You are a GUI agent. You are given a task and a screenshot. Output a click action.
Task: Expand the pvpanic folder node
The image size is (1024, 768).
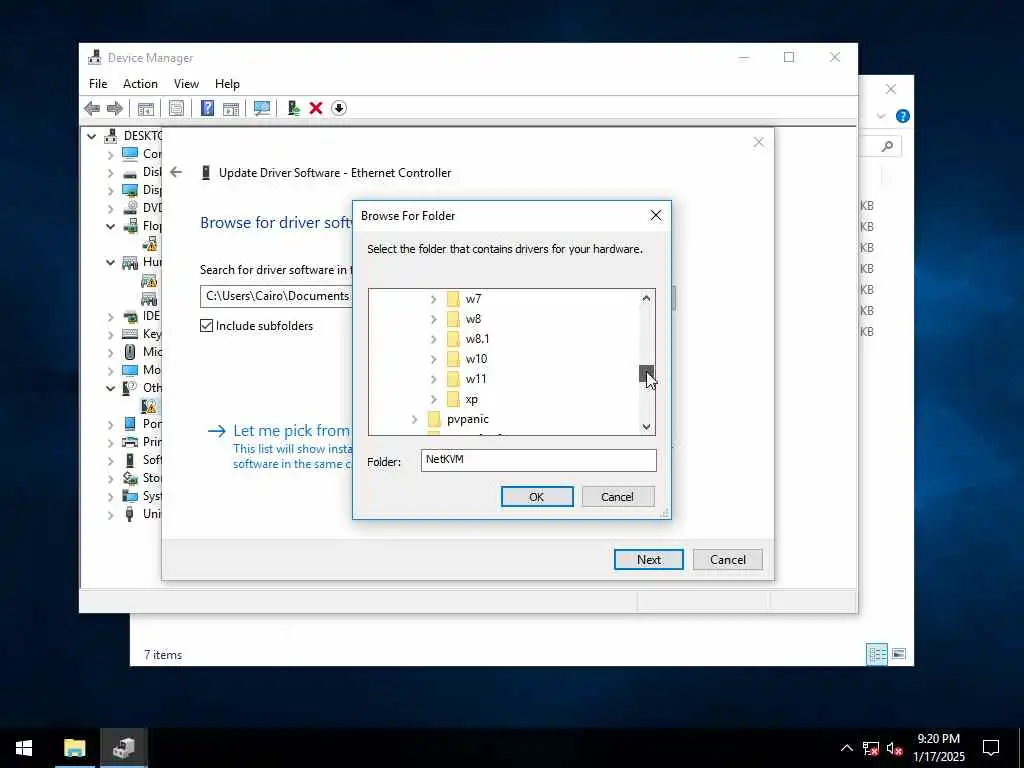[x=415, y=419]
